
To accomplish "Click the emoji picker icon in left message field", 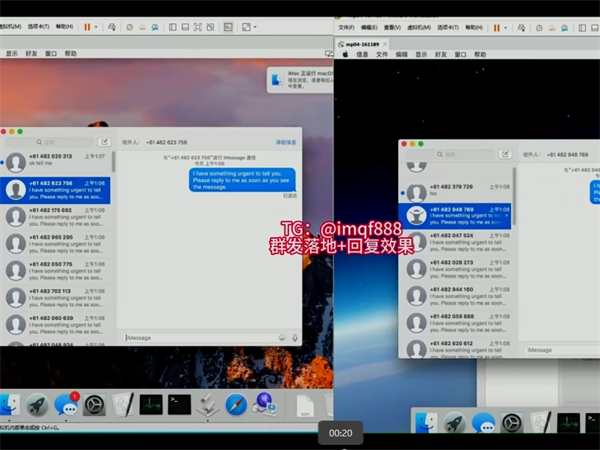I will [x=282, y=337].
